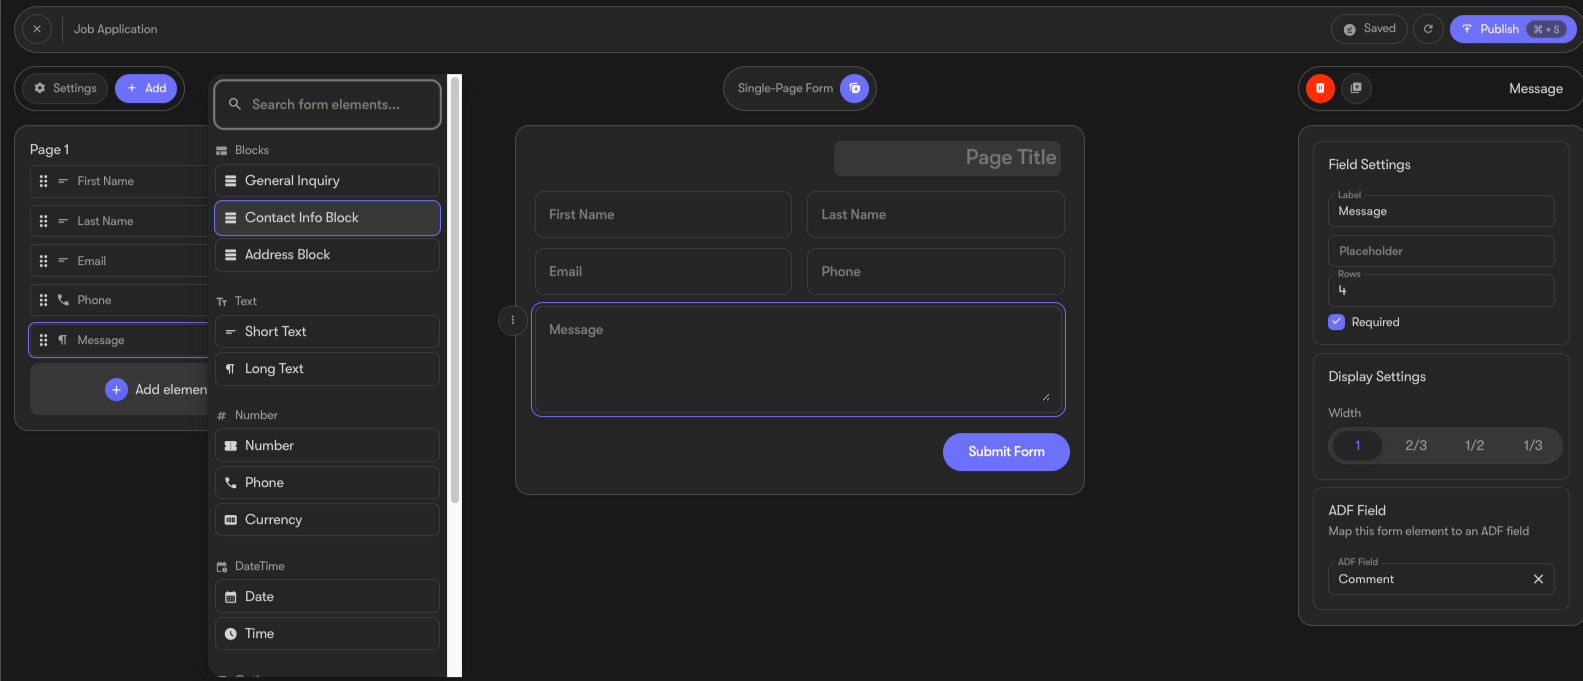1583x681 pixels.
Task: Set field width to 1/3
Action: pos(1532,445)
